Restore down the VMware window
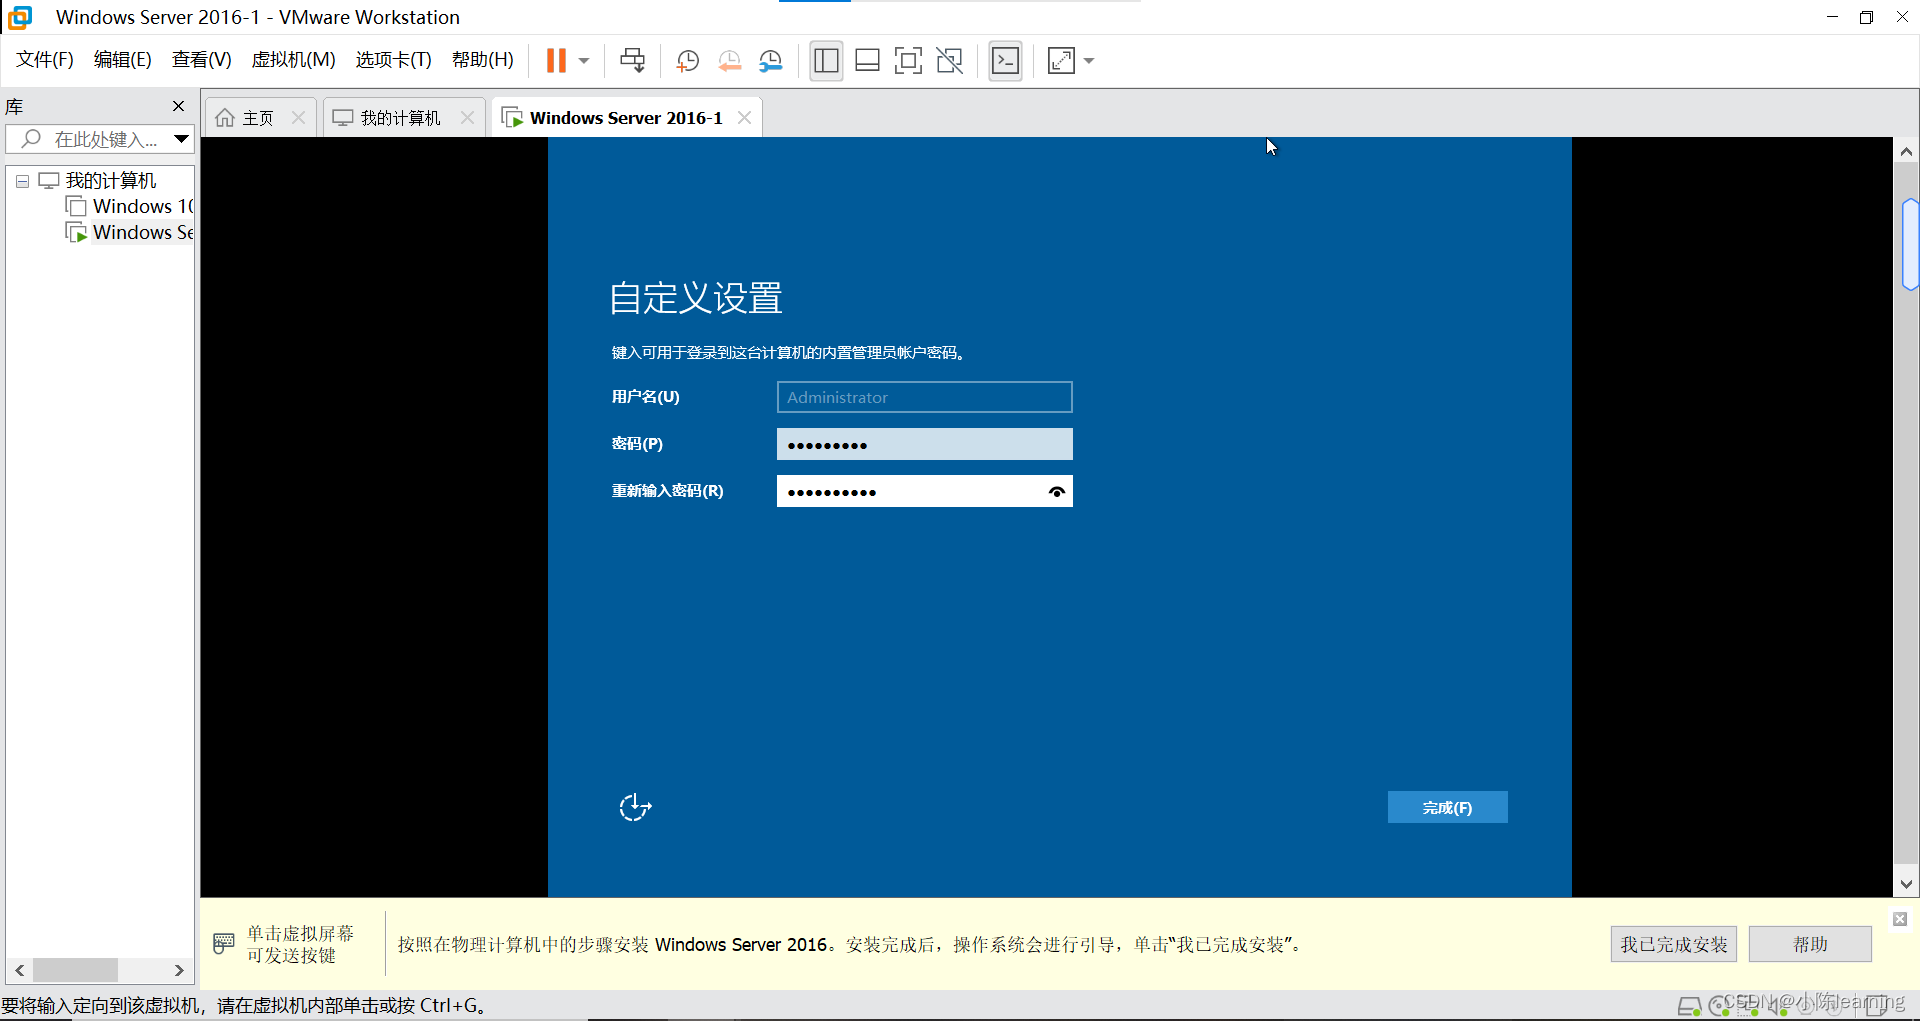This screenshot has width=1920, height=1021. pyautogui.click(x=1866, y=17)
